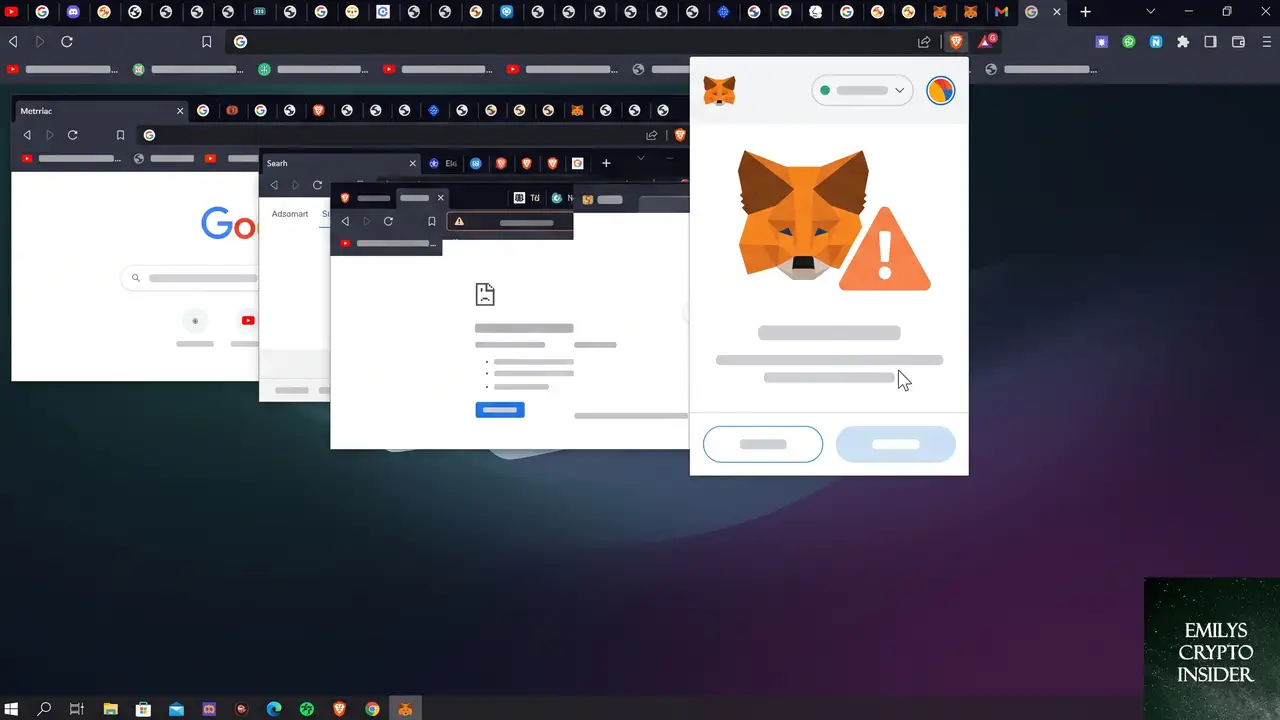Toggle the sidebar panel icon in the top window
This screenshot has width=1280, height=720.
click(x=1210, y=42)
